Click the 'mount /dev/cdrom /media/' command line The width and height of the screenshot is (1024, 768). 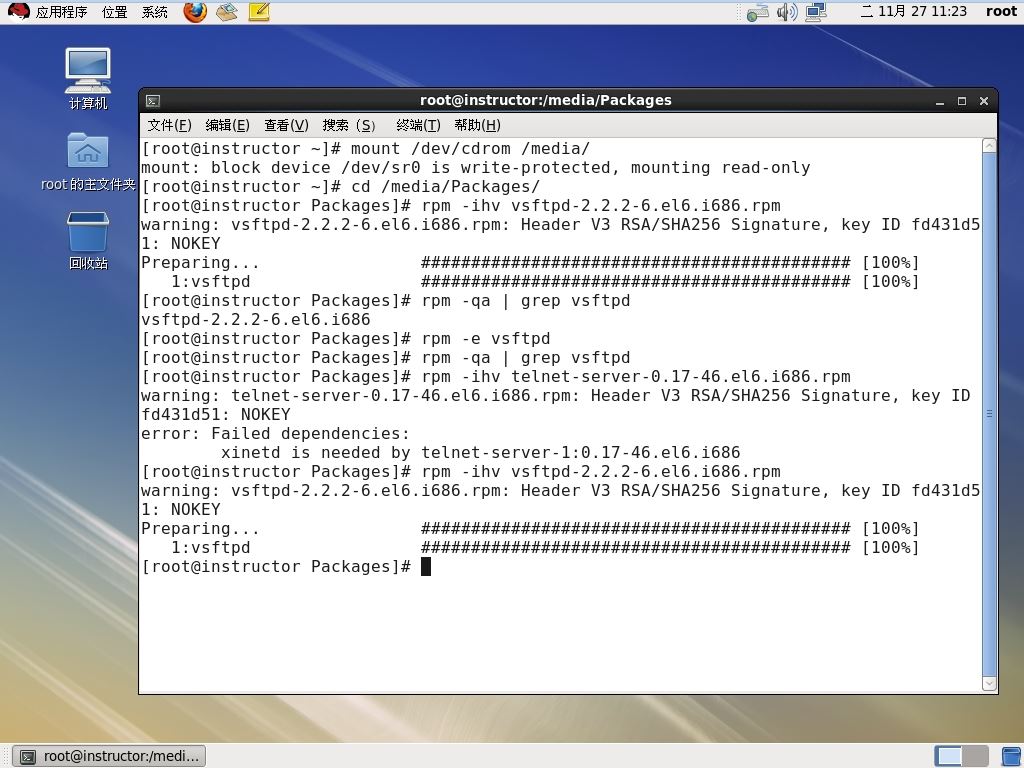click(366, 148)
